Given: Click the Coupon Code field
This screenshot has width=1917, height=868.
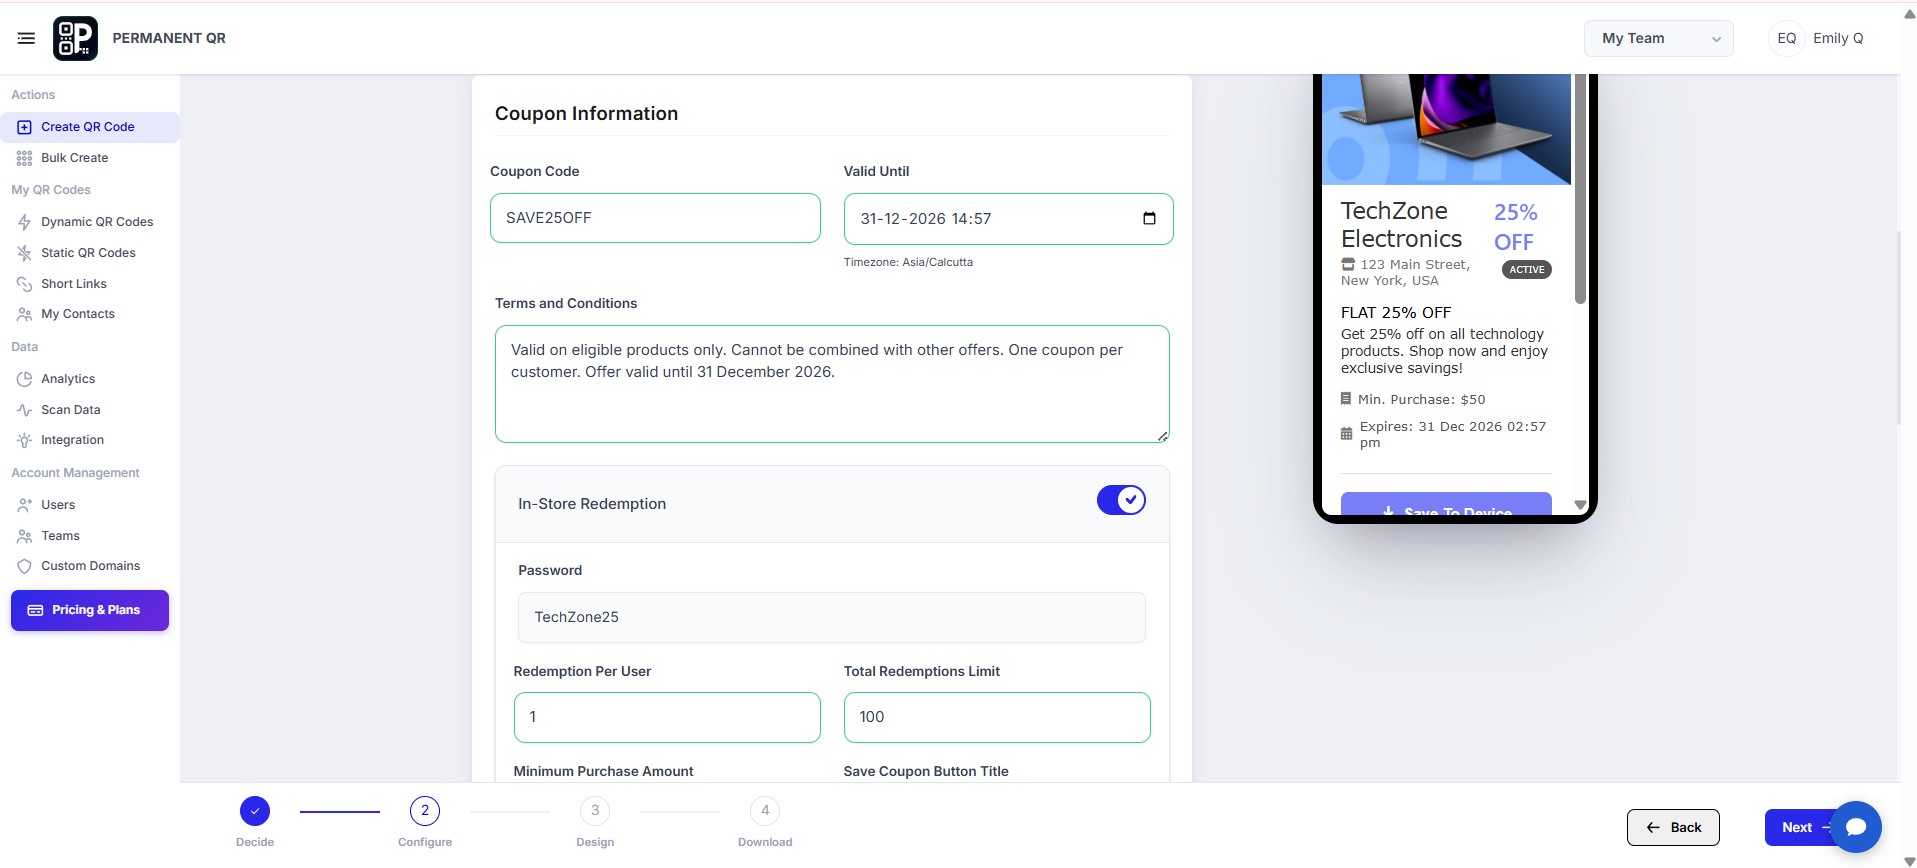Looking at the screenshot, I should 655,218.
